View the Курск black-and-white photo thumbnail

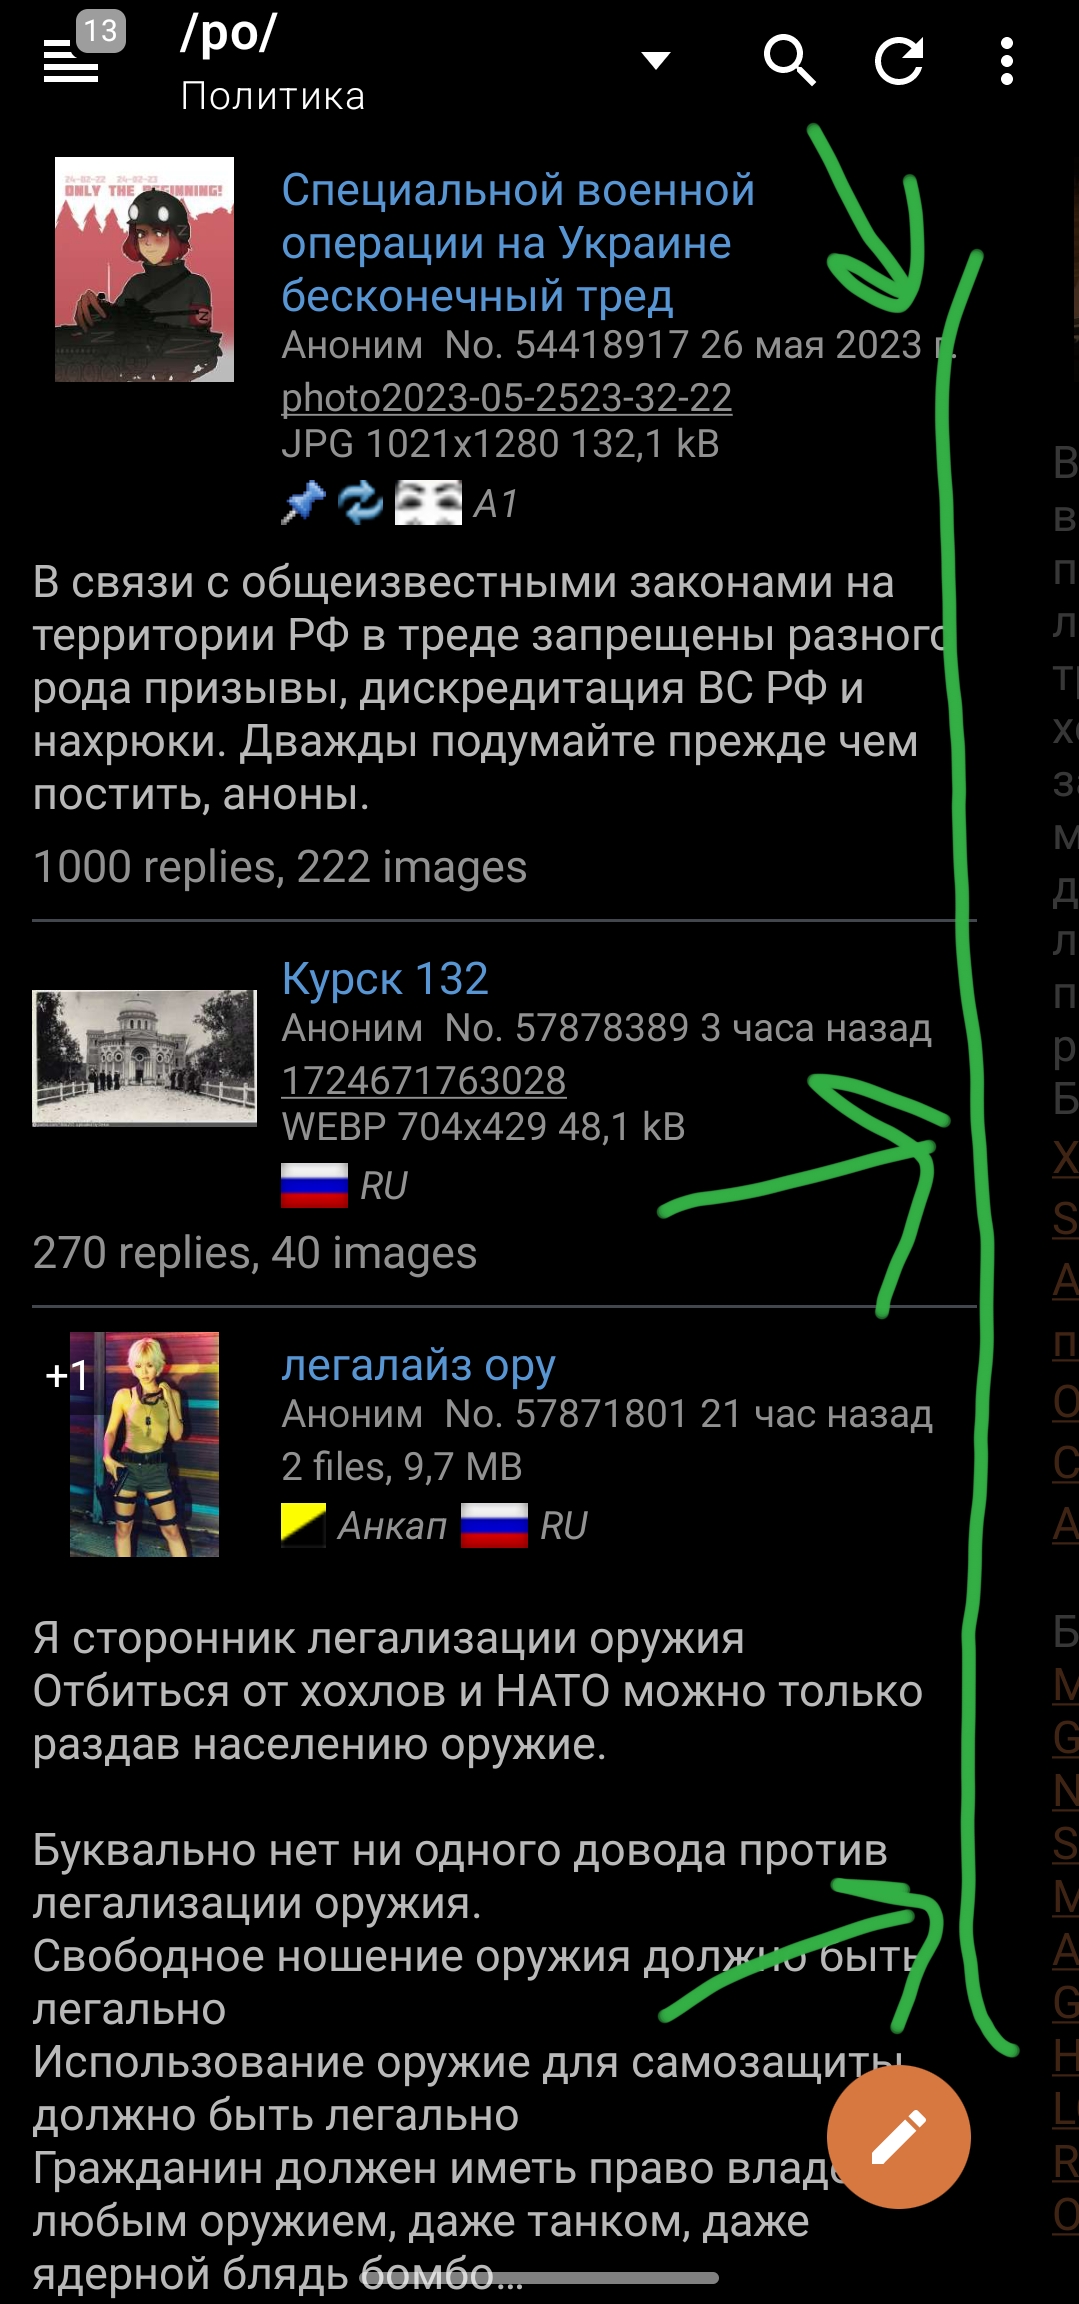[144, 1058]
